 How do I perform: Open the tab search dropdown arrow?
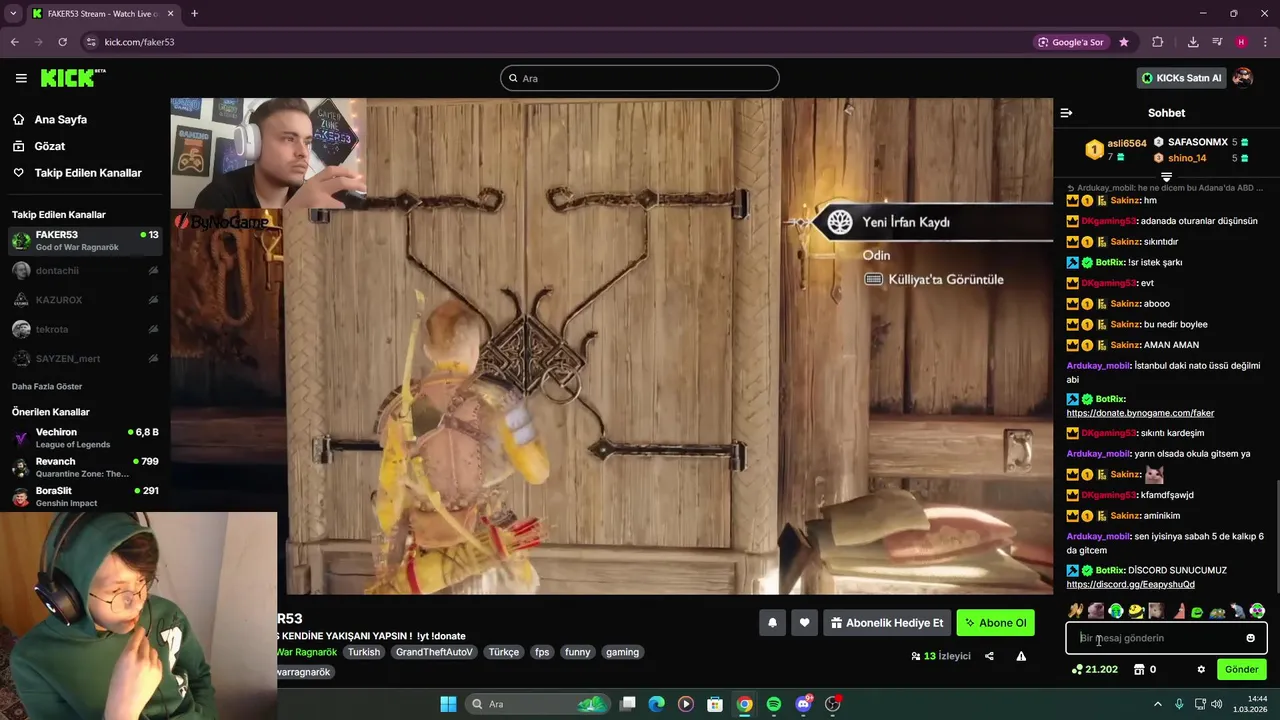[13, 13]
